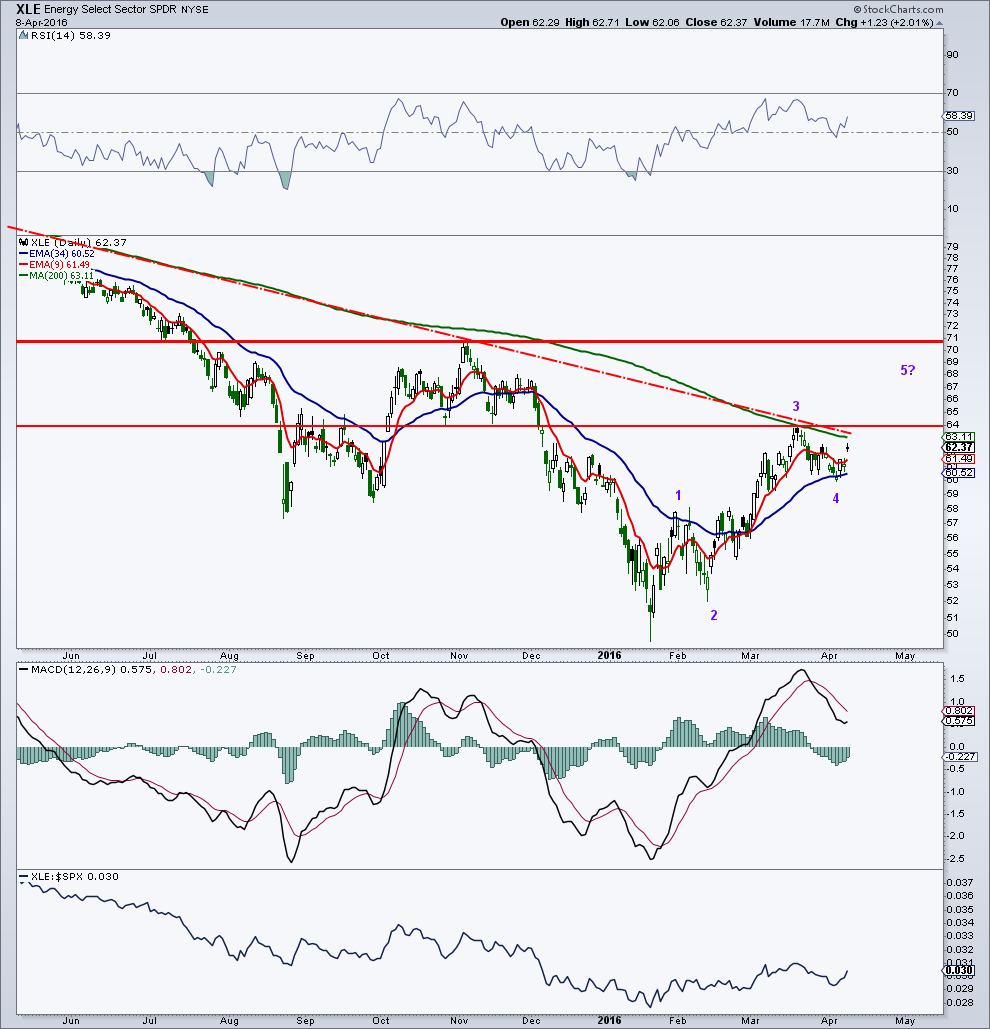Click the 5? projected wave label
The height and width of the screenshot is (1029, 990).
[907, 370]
